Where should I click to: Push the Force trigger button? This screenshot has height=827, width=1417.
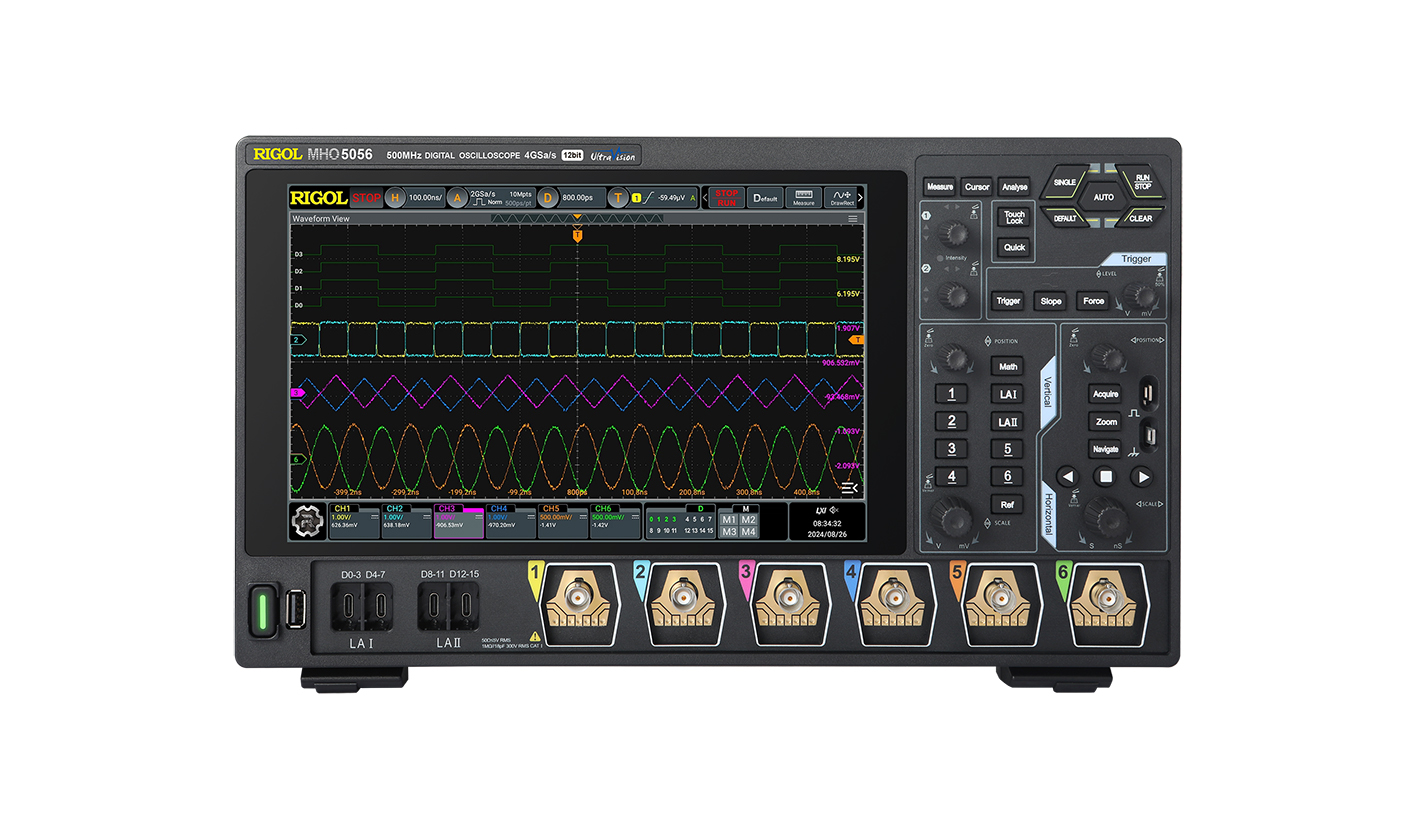tap(1094, 301)
